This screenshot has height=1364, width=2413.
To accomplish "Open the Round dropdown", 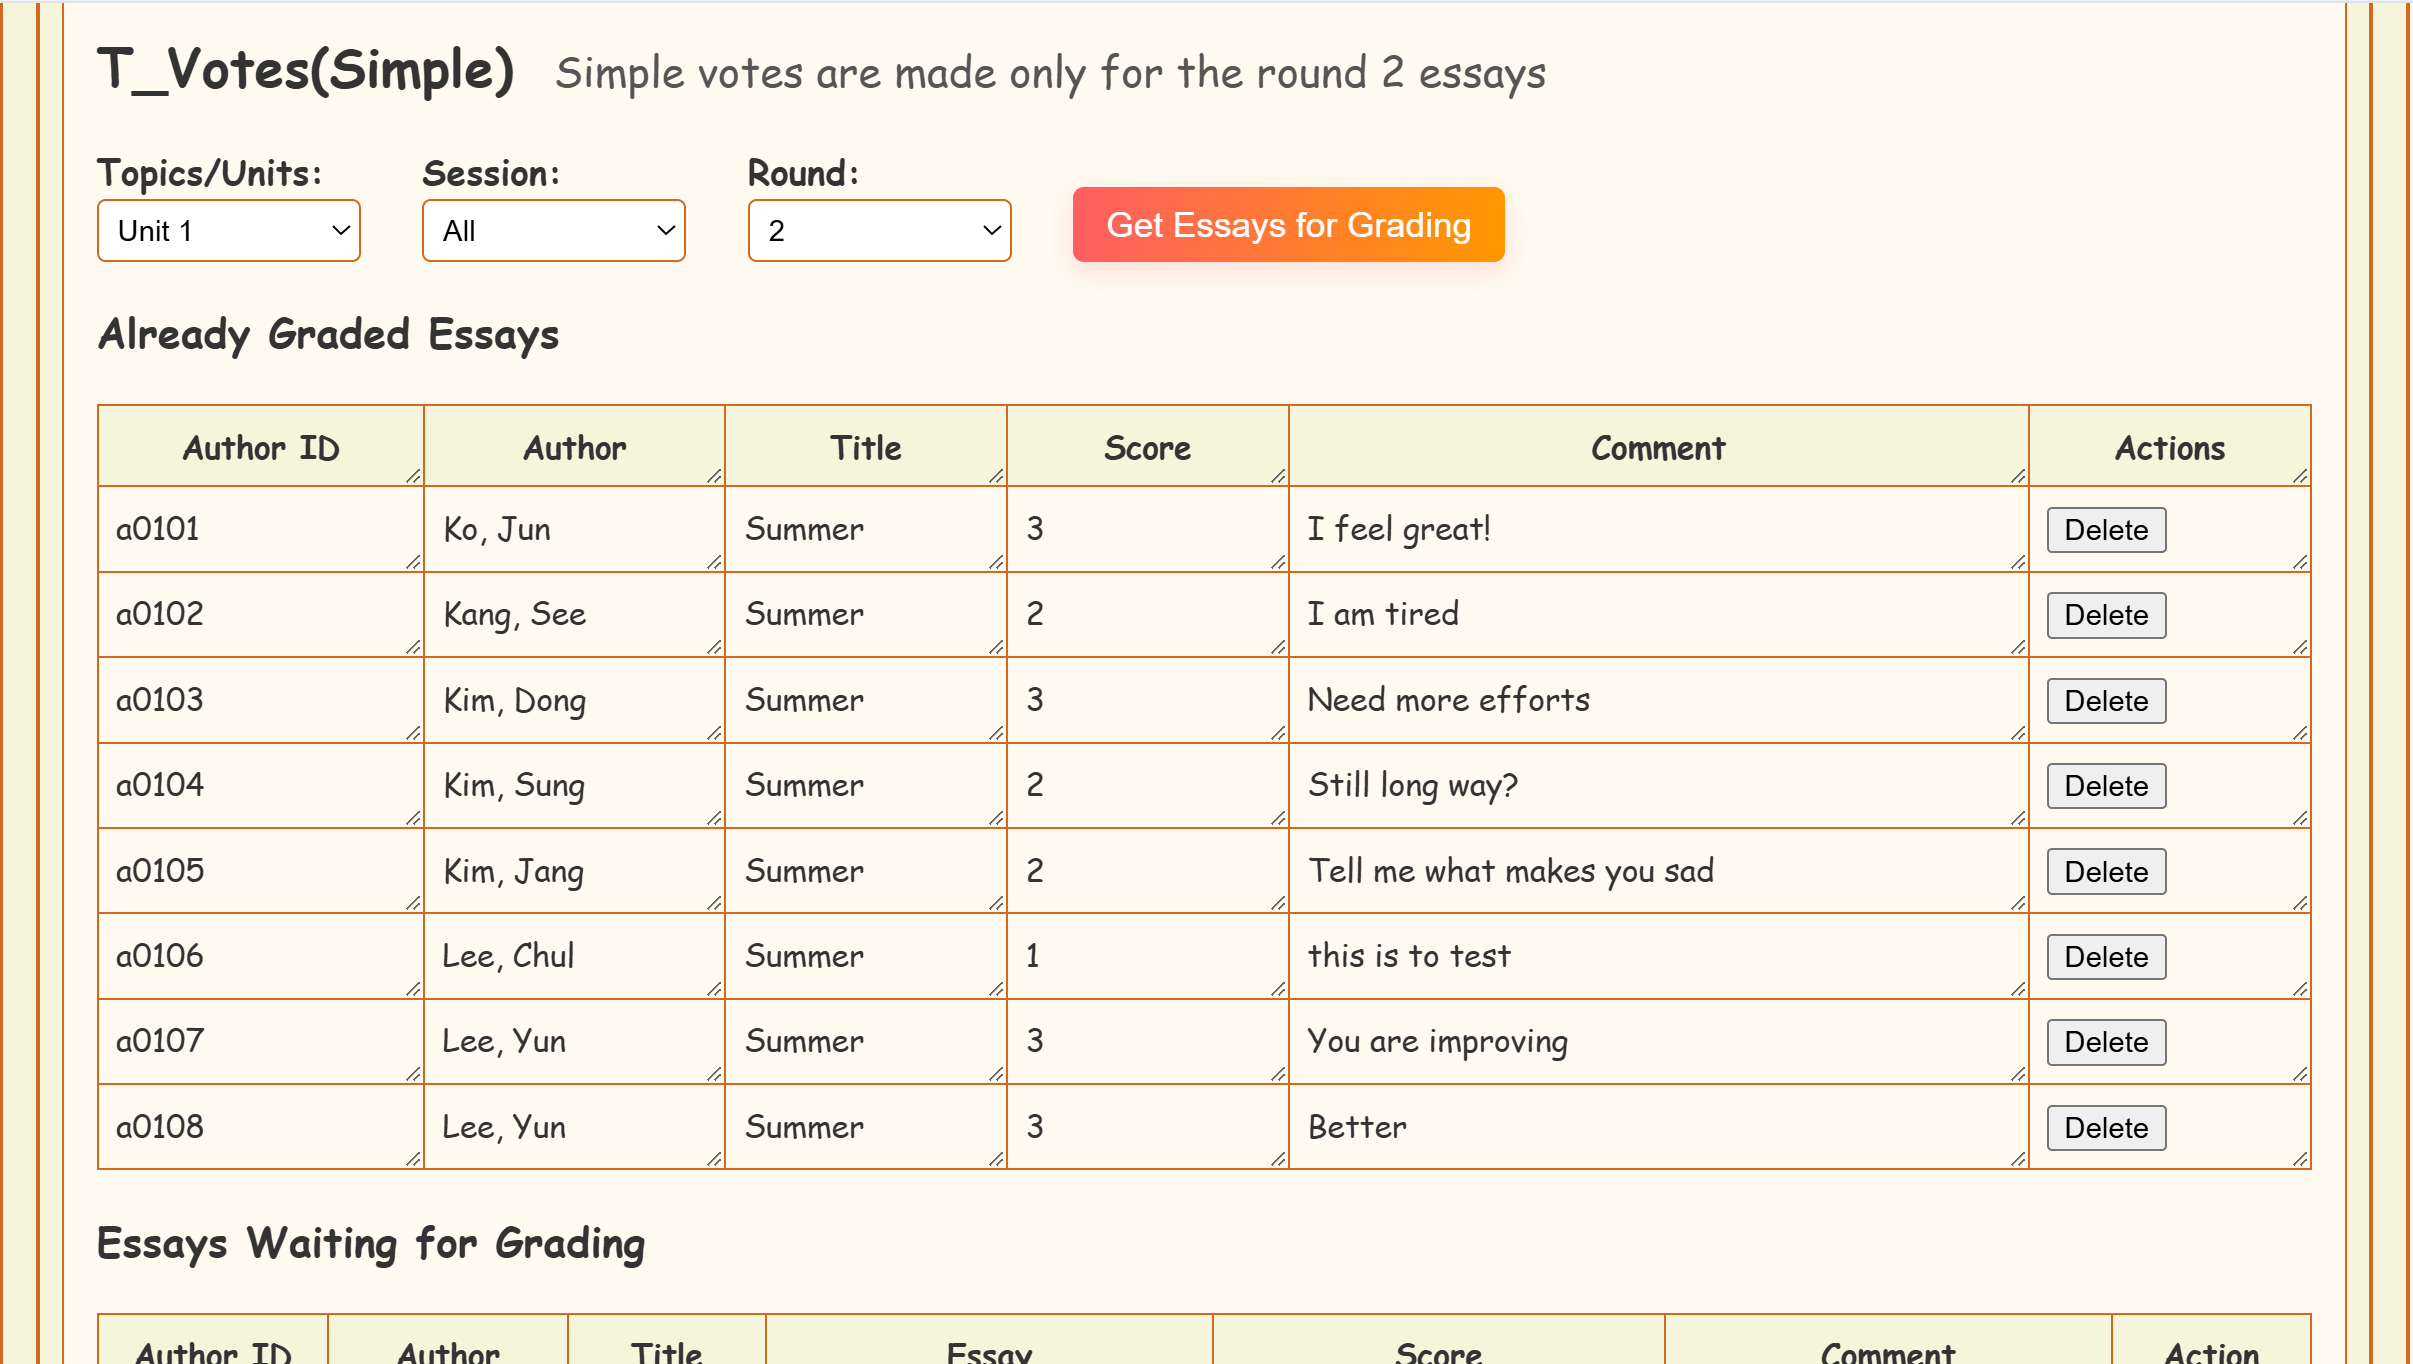I will (x=879, y=231).
